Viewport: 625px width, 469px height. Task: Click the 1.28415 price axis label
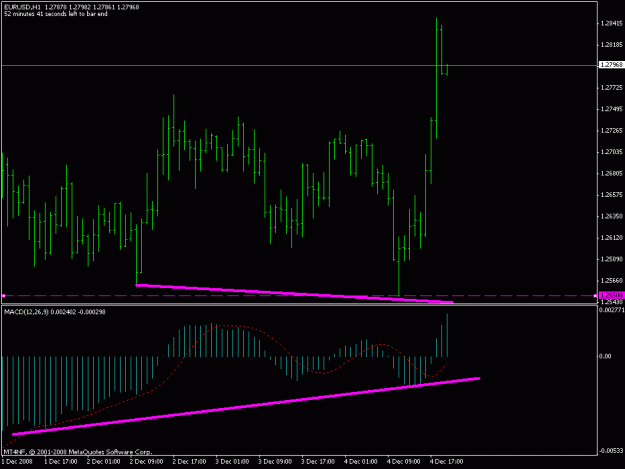point(611,24)
